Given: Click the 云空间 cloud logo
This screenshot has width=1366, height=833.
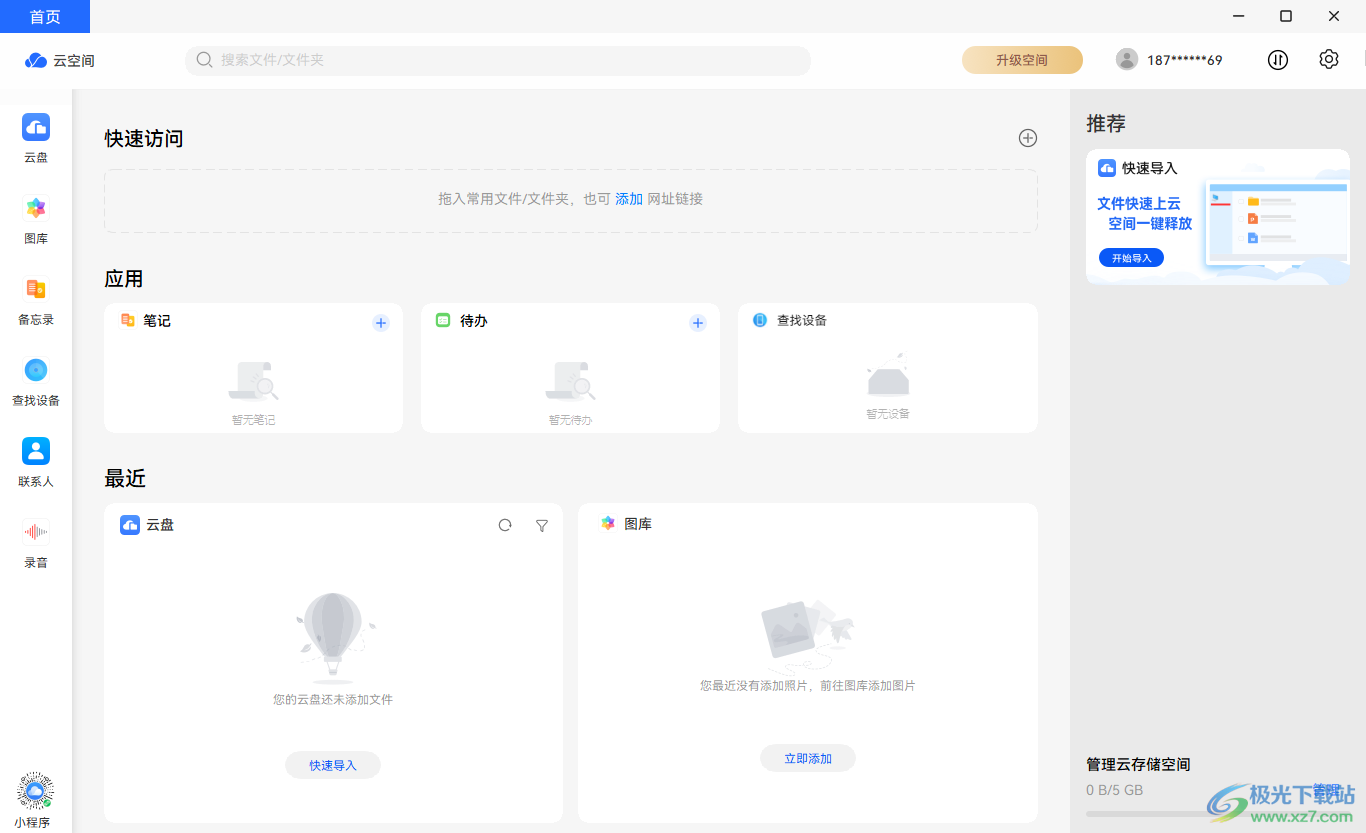Looking at the screenshot, I should point(36,60).
